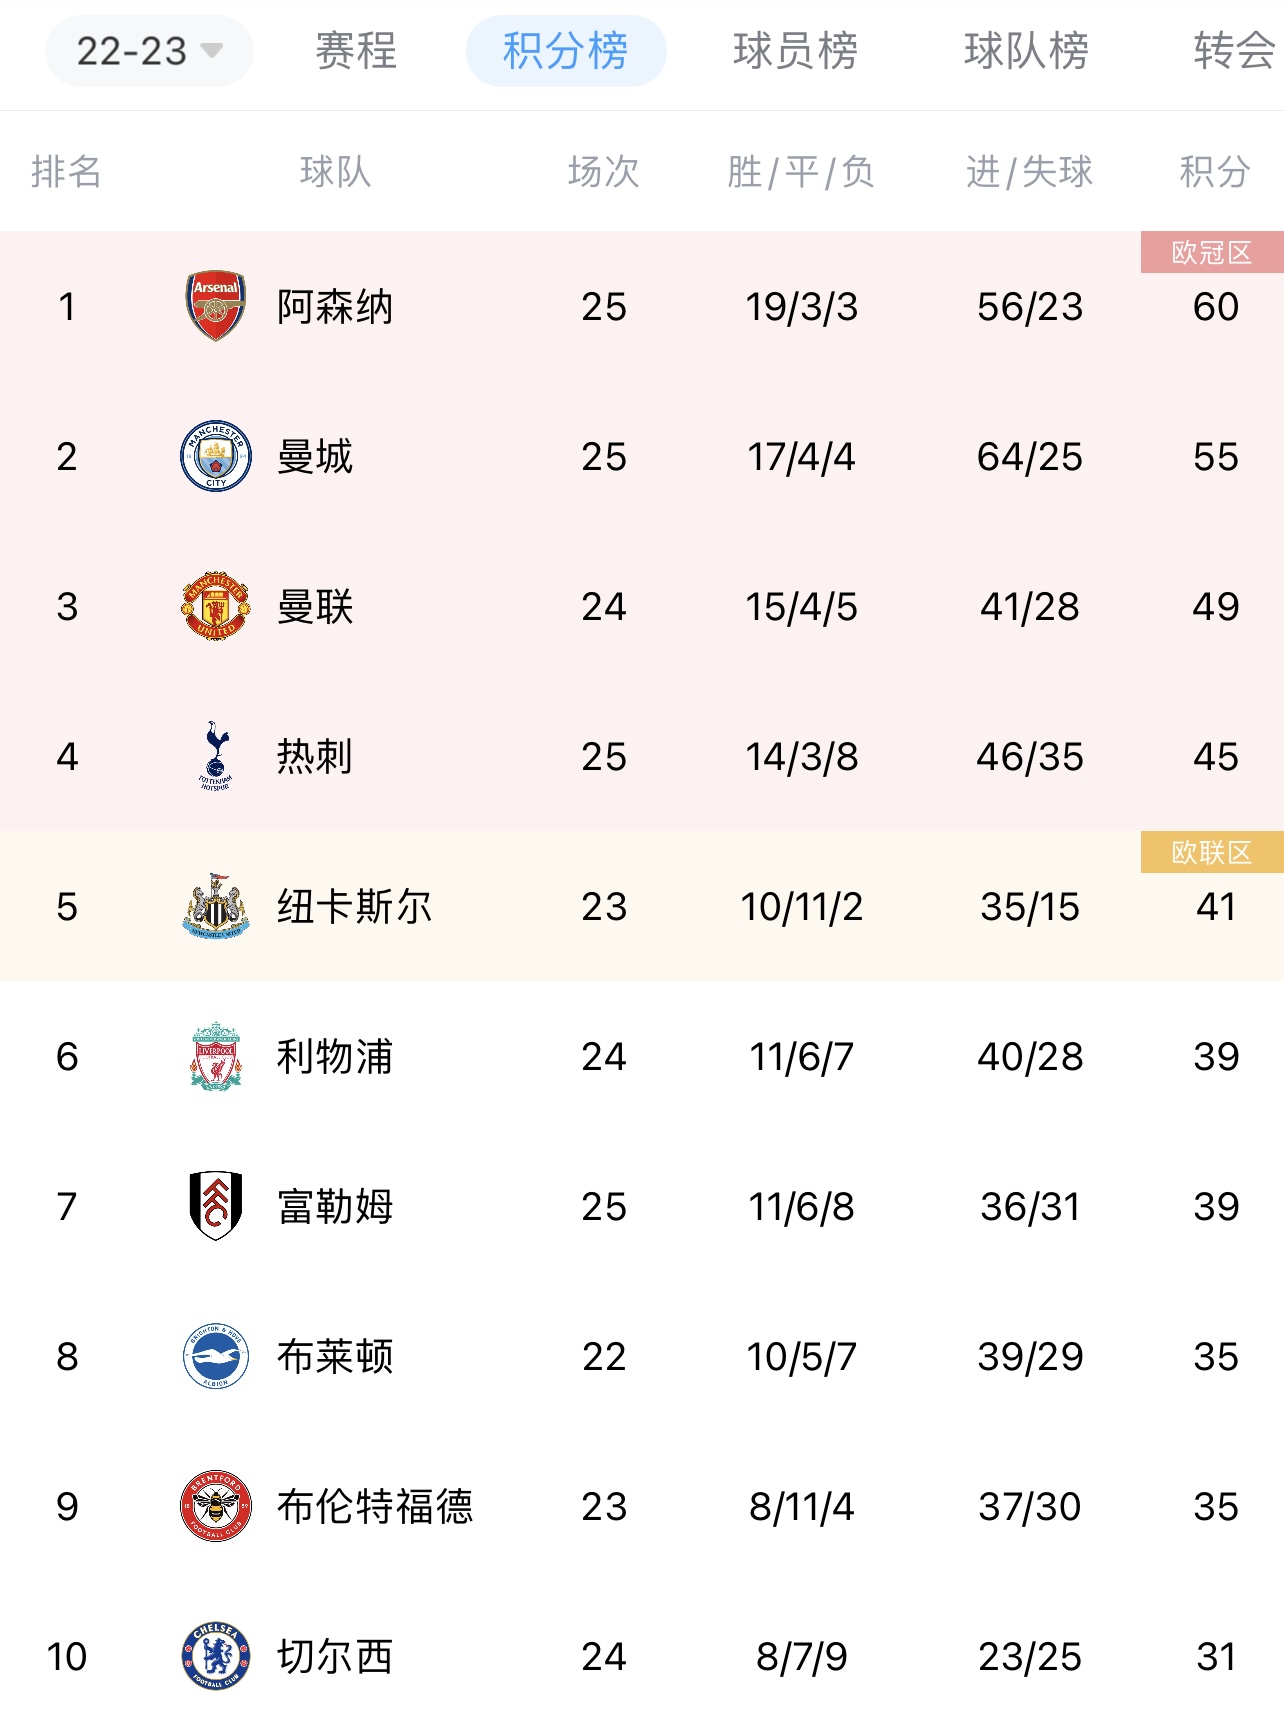Click the 积分 column header
1284x1715 pixels.
coord(1215,172)
